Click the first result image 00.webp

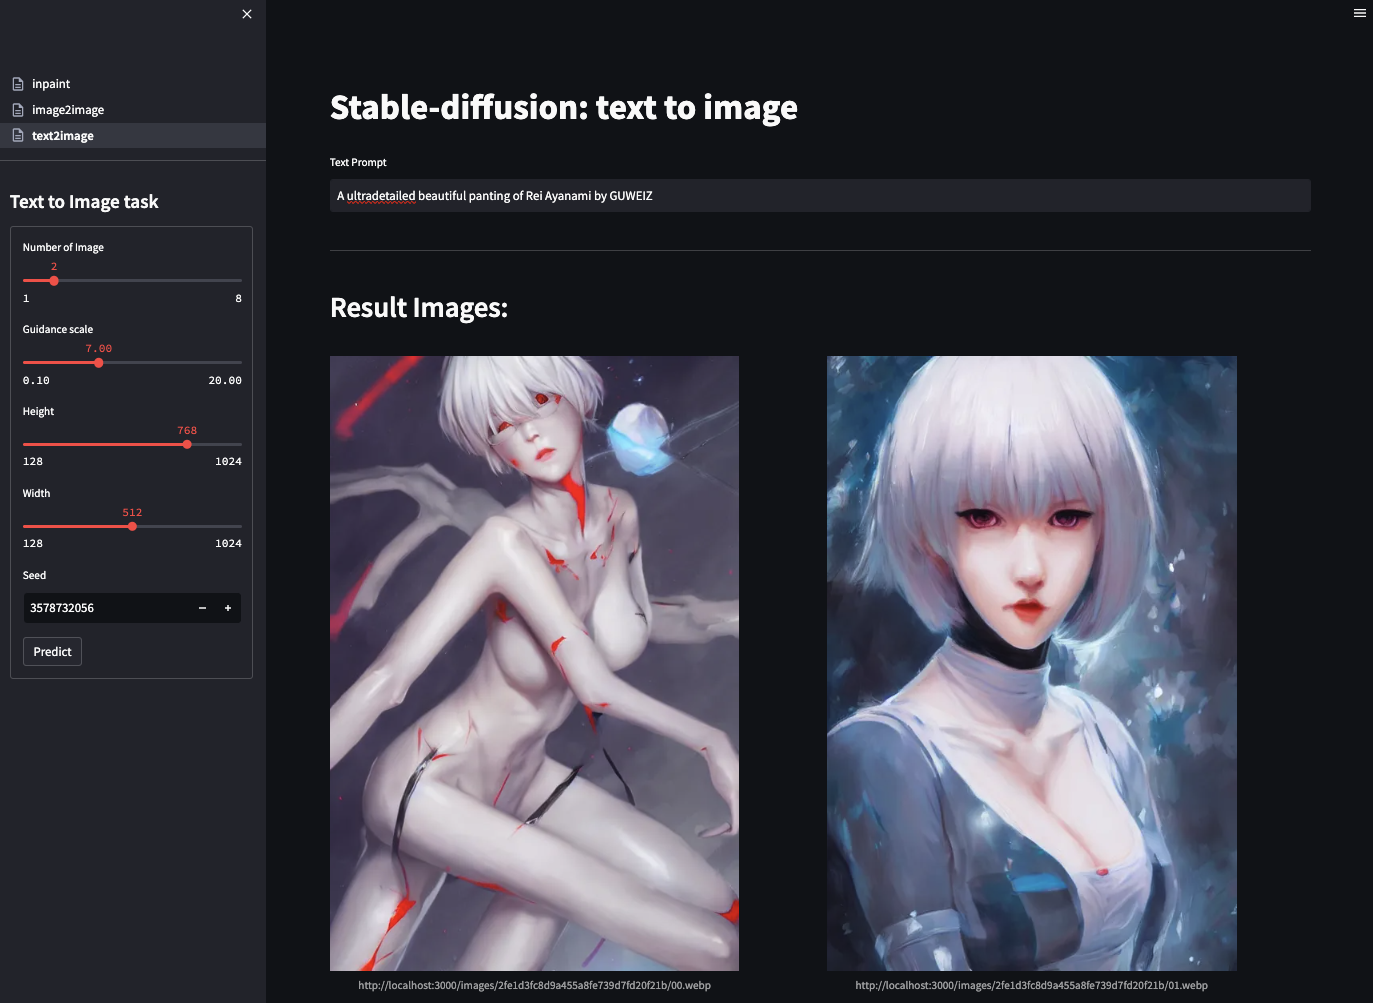tap(534, 663)
